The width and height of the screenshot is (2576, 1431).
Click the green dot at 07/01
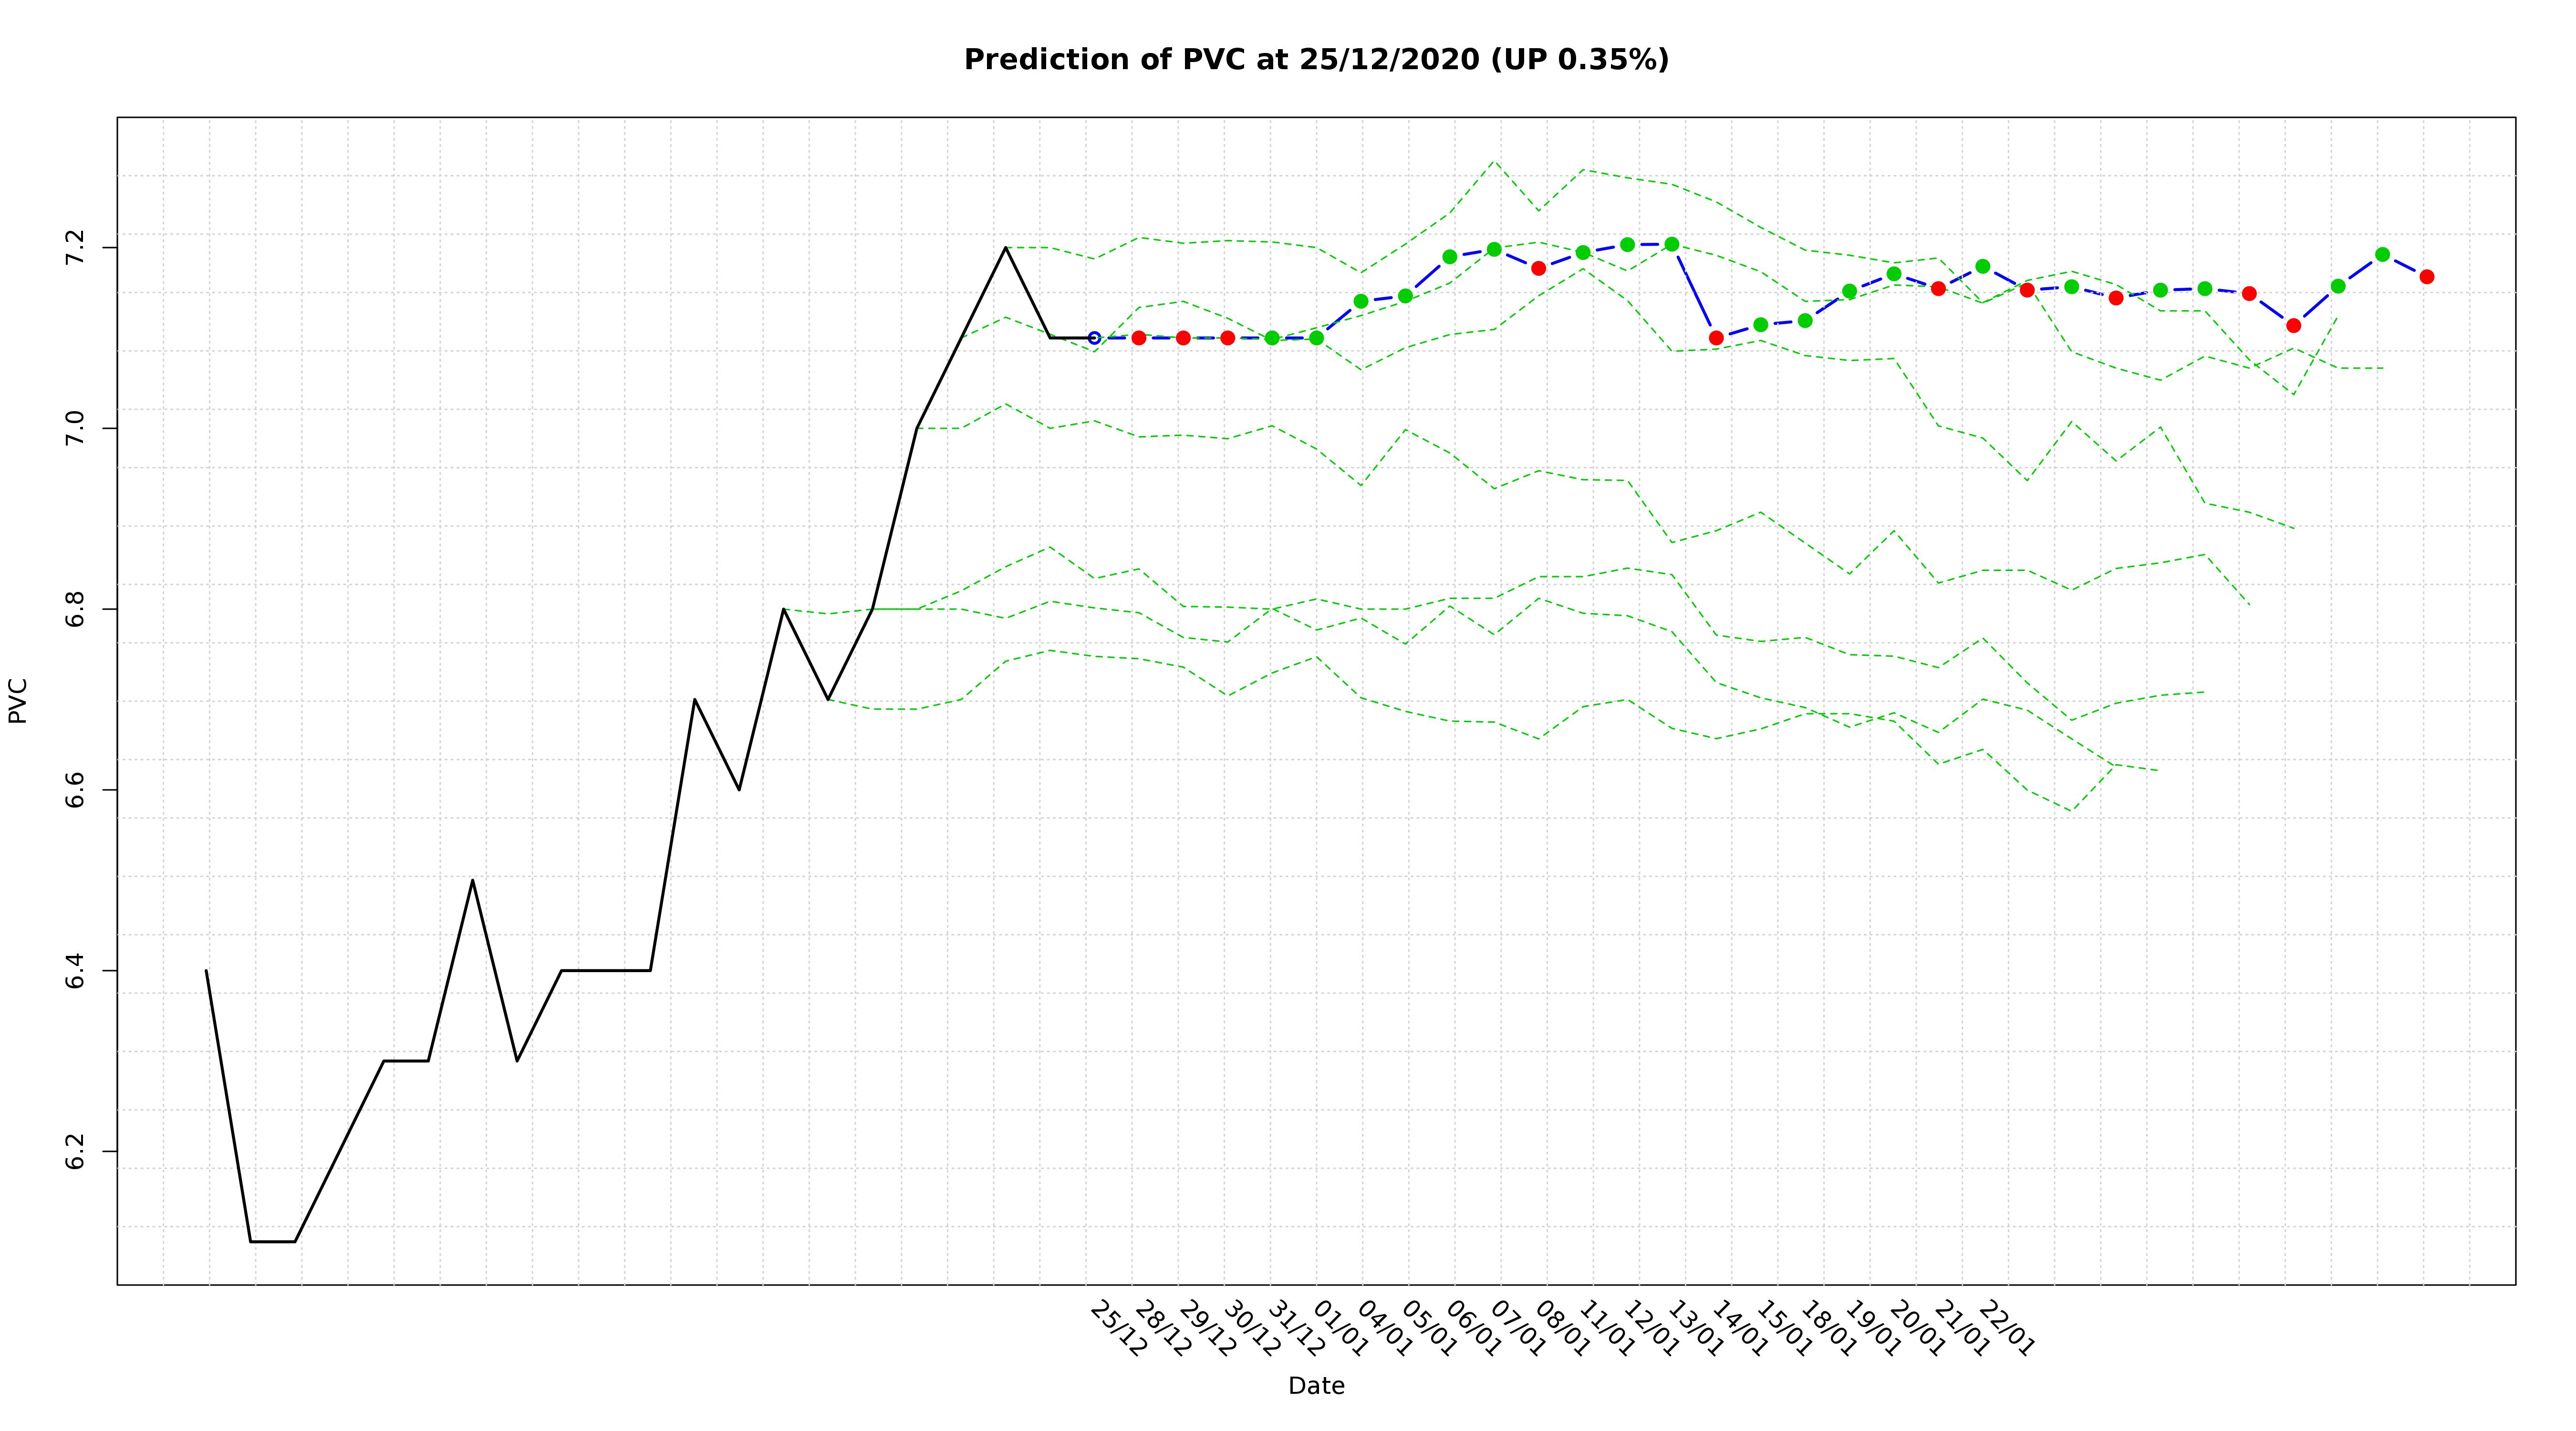pyautogui.click(x=1494, y=249)
